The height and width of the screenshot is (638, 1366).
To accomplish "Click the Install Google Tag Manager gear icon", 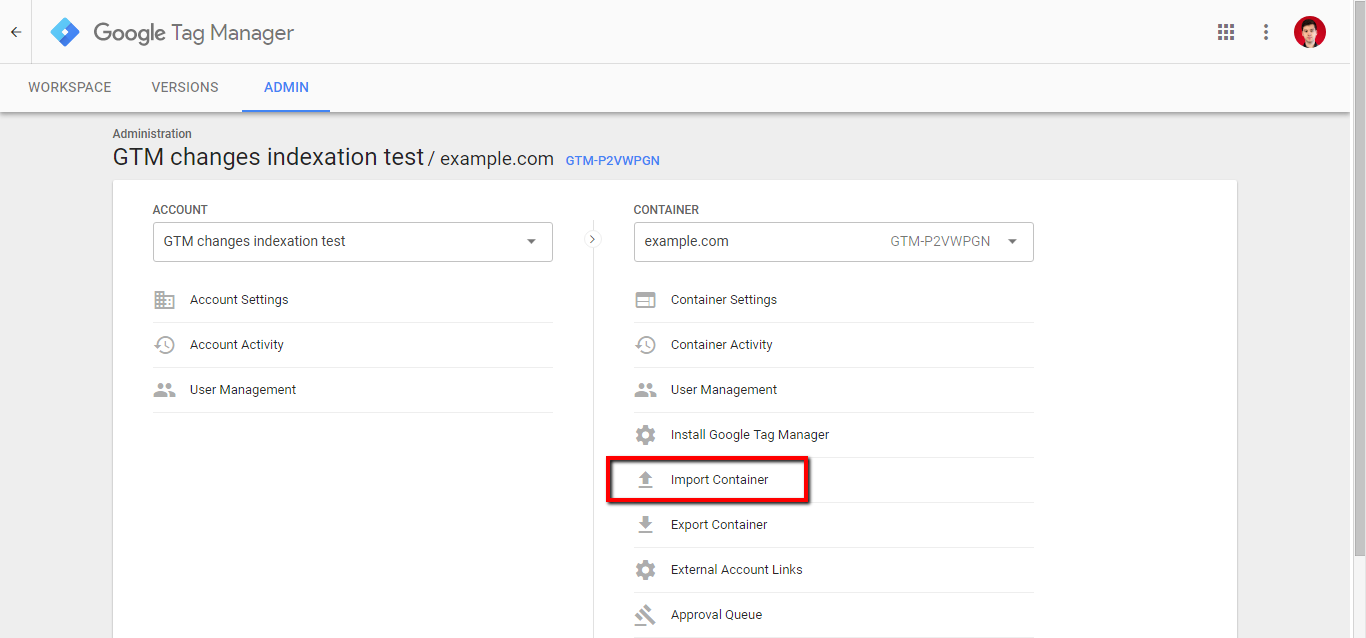I will click(x=646, y=435).
